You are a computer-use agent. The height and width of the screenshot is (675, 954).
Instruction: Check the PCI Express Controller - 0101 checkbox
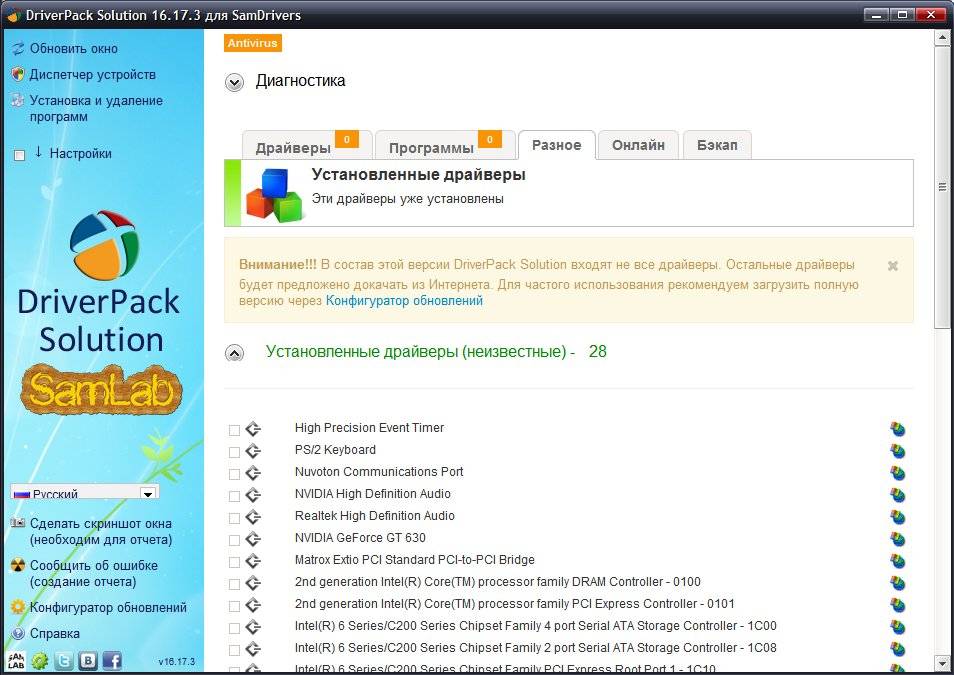[234, 606]
